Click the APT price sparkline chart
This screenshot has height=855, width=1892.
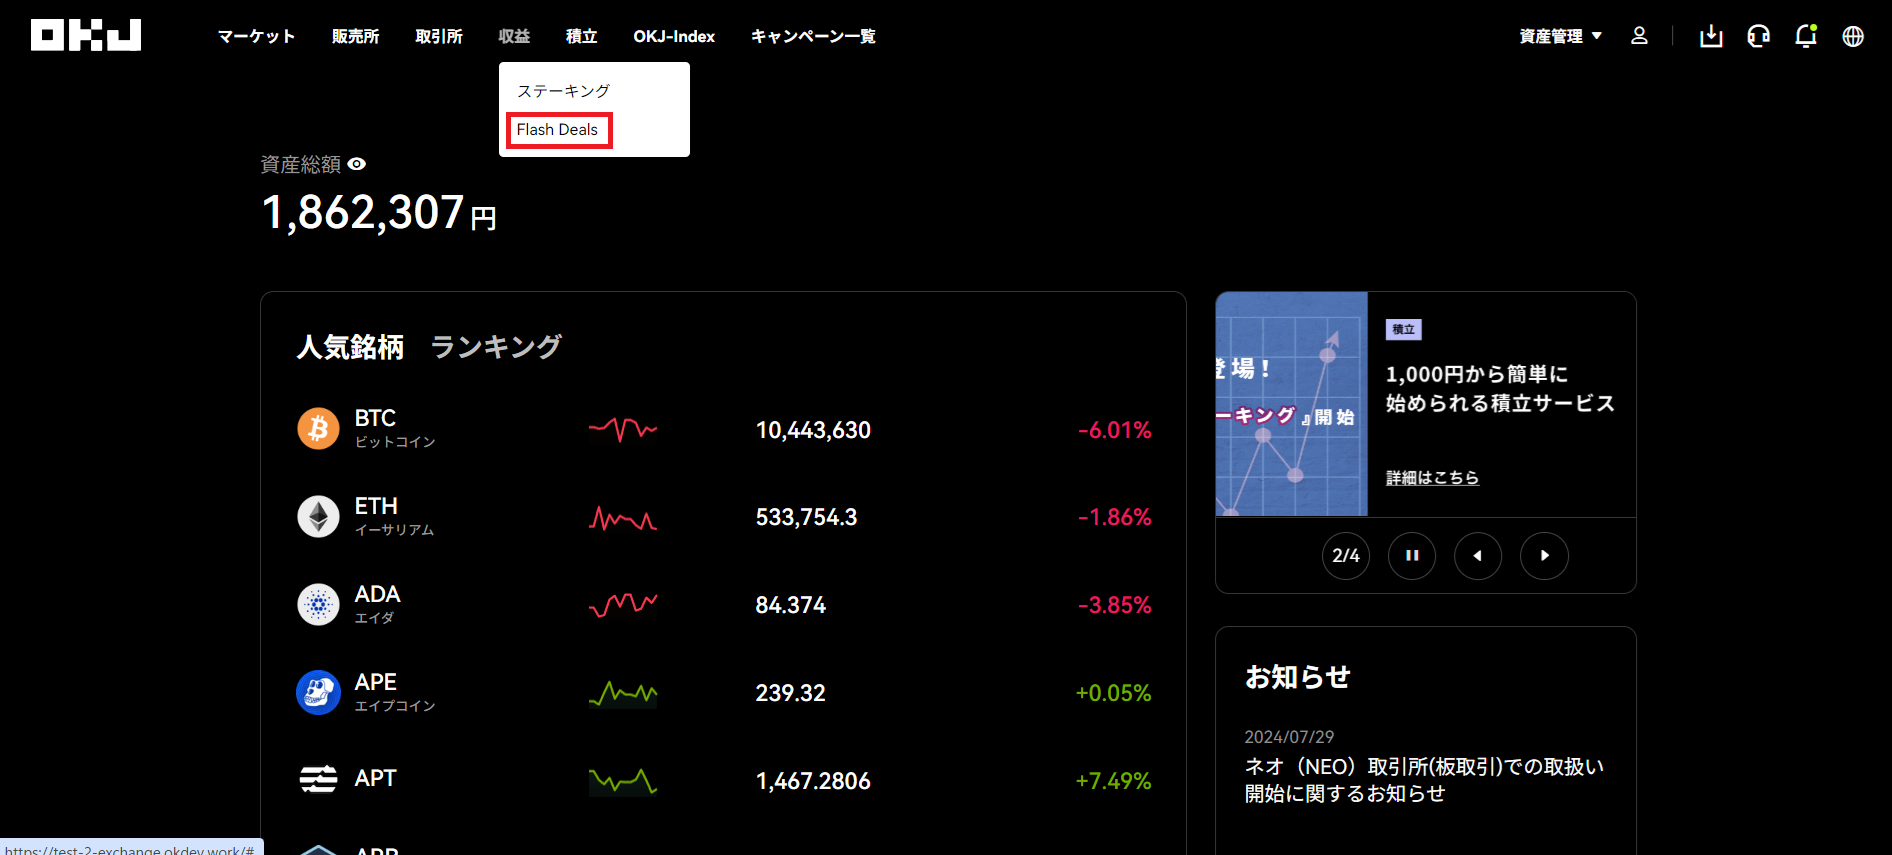click(x=623, y=781)
